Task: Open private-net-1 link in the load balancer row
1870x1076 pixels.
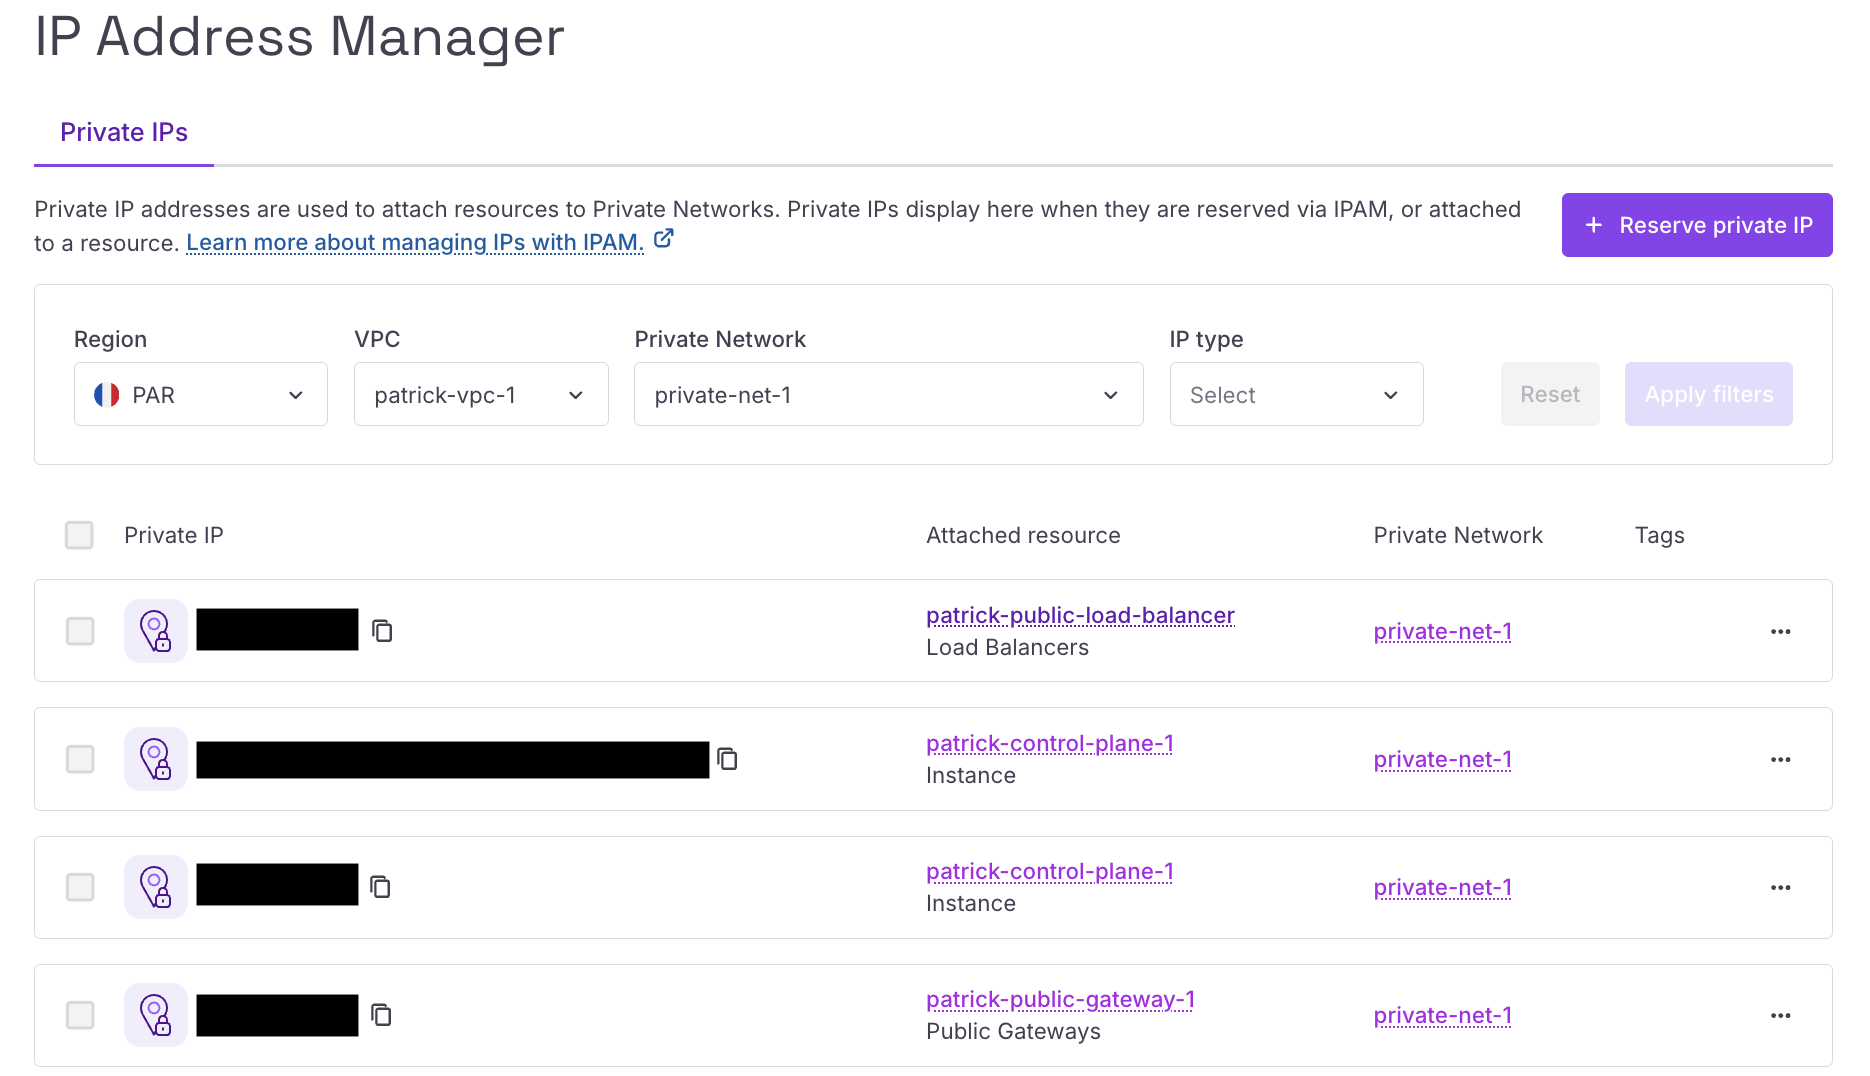Action: click(1442, 631)
